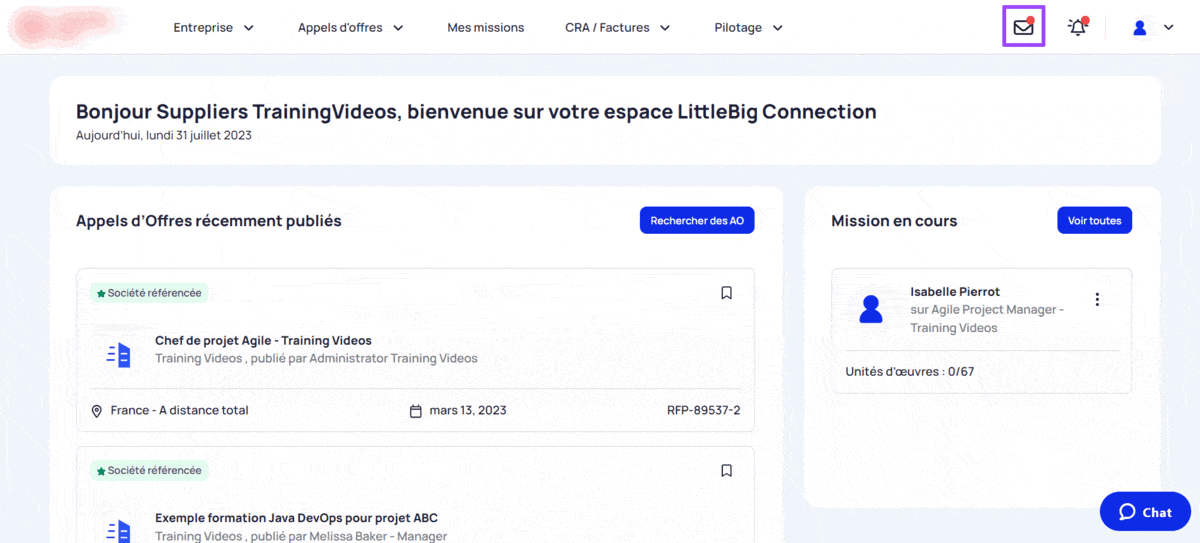Open the Chef de projet Agile - Training Videos title
1200x543 pixels.
(263, 341)
